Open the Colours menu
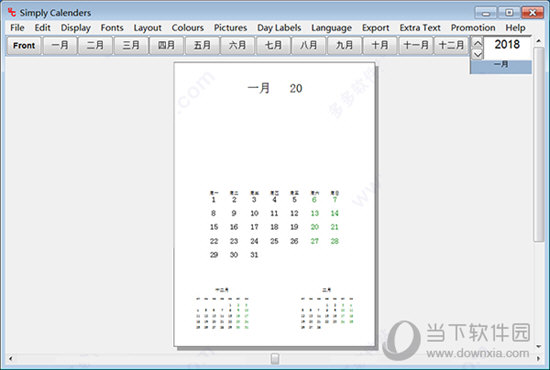Viewport: 550px width, 370px height. tap(188, 28)
